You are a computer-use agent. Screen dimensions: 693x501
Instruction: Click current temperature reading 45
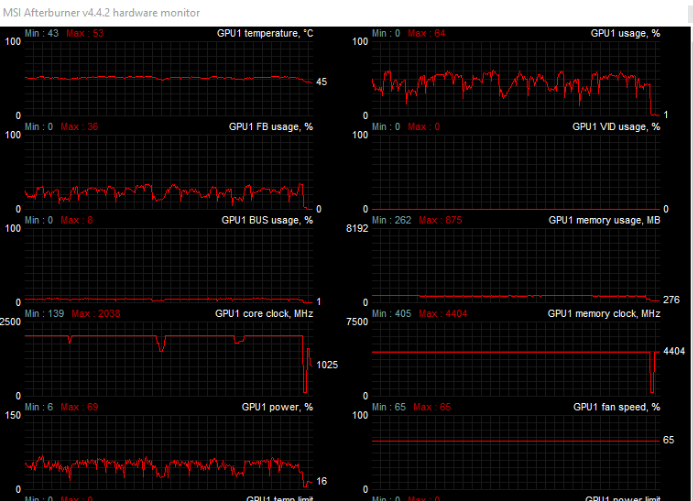322,82
